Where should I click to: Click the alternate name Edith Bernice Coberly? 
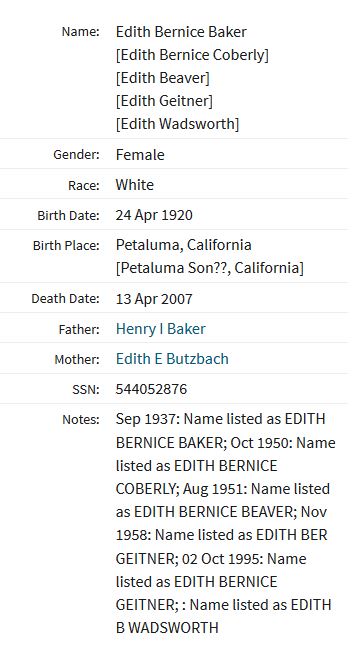tap(192, 55)
